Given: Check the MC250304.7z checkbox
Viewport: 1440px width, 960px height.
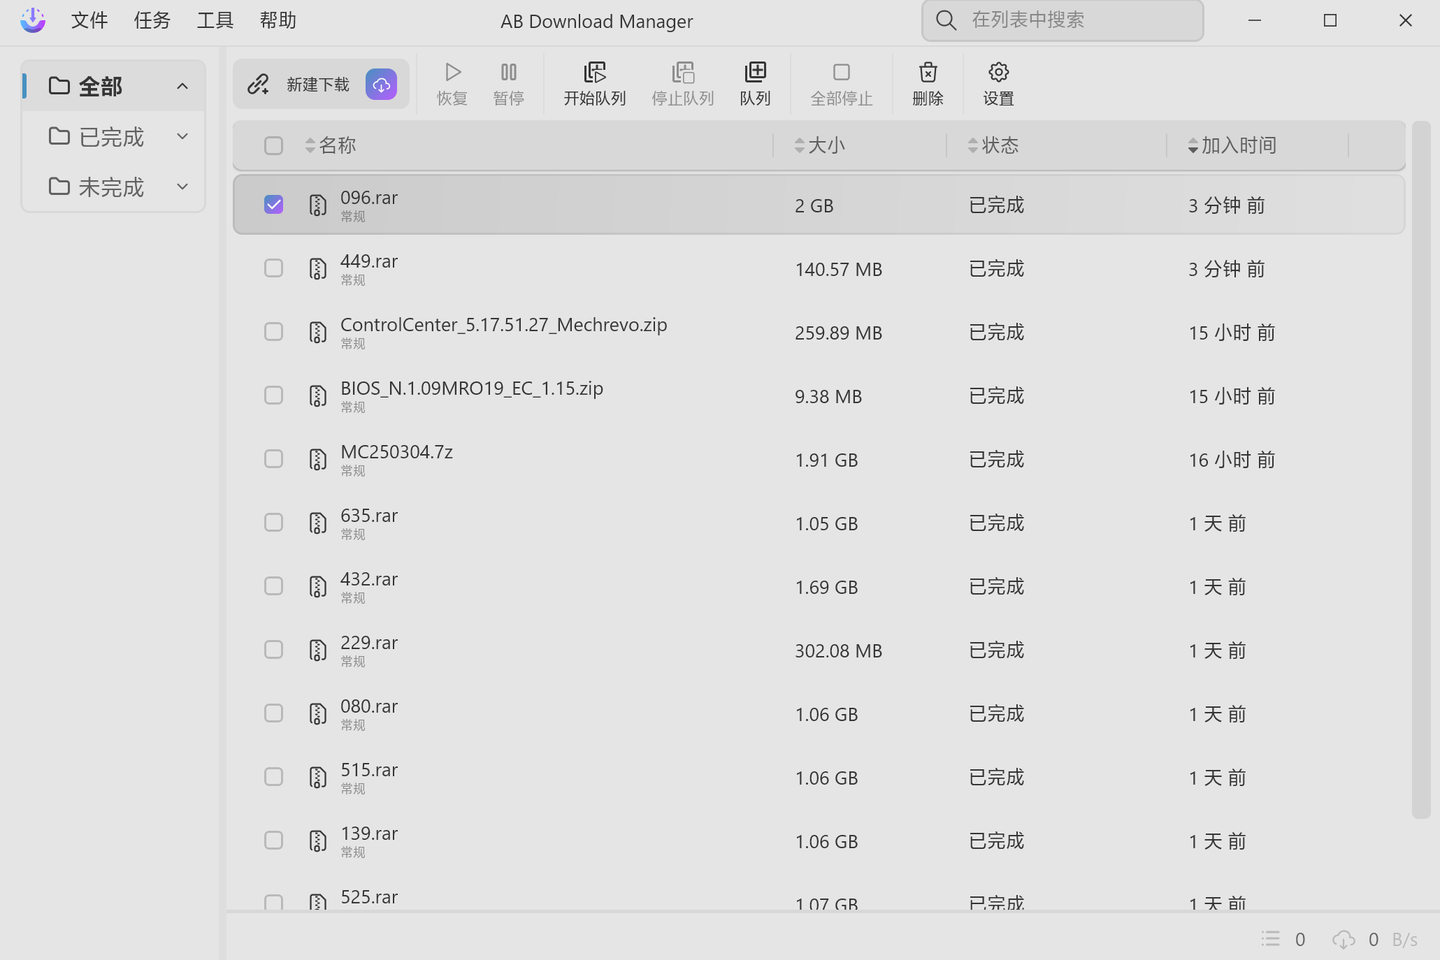Looking at the screenshot, I should pos(273,458).
